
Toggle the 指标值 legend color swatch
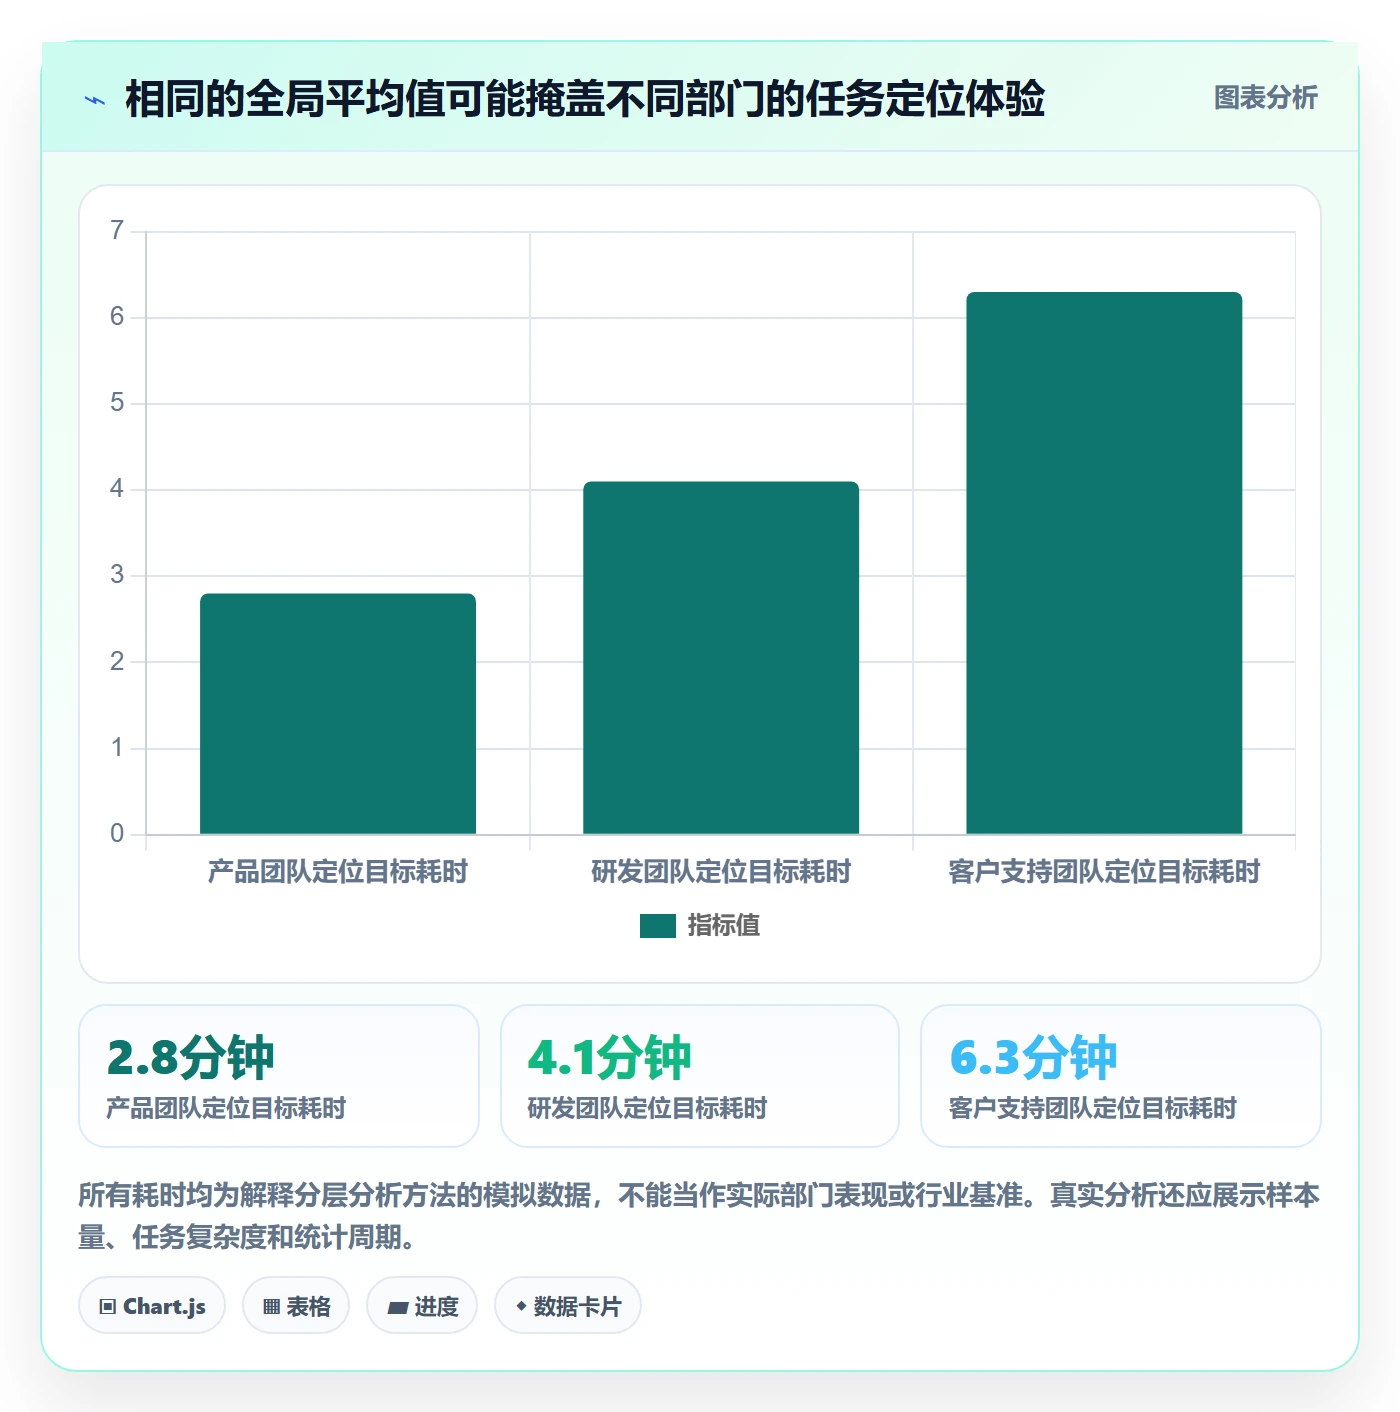pos(658,926)
